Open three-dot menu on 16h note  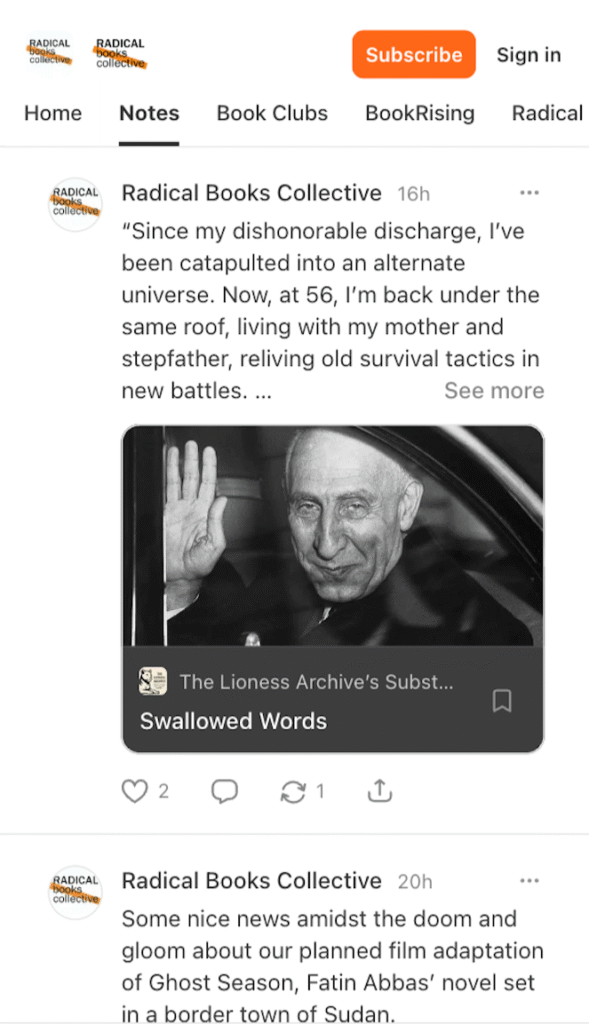[529, 193]
